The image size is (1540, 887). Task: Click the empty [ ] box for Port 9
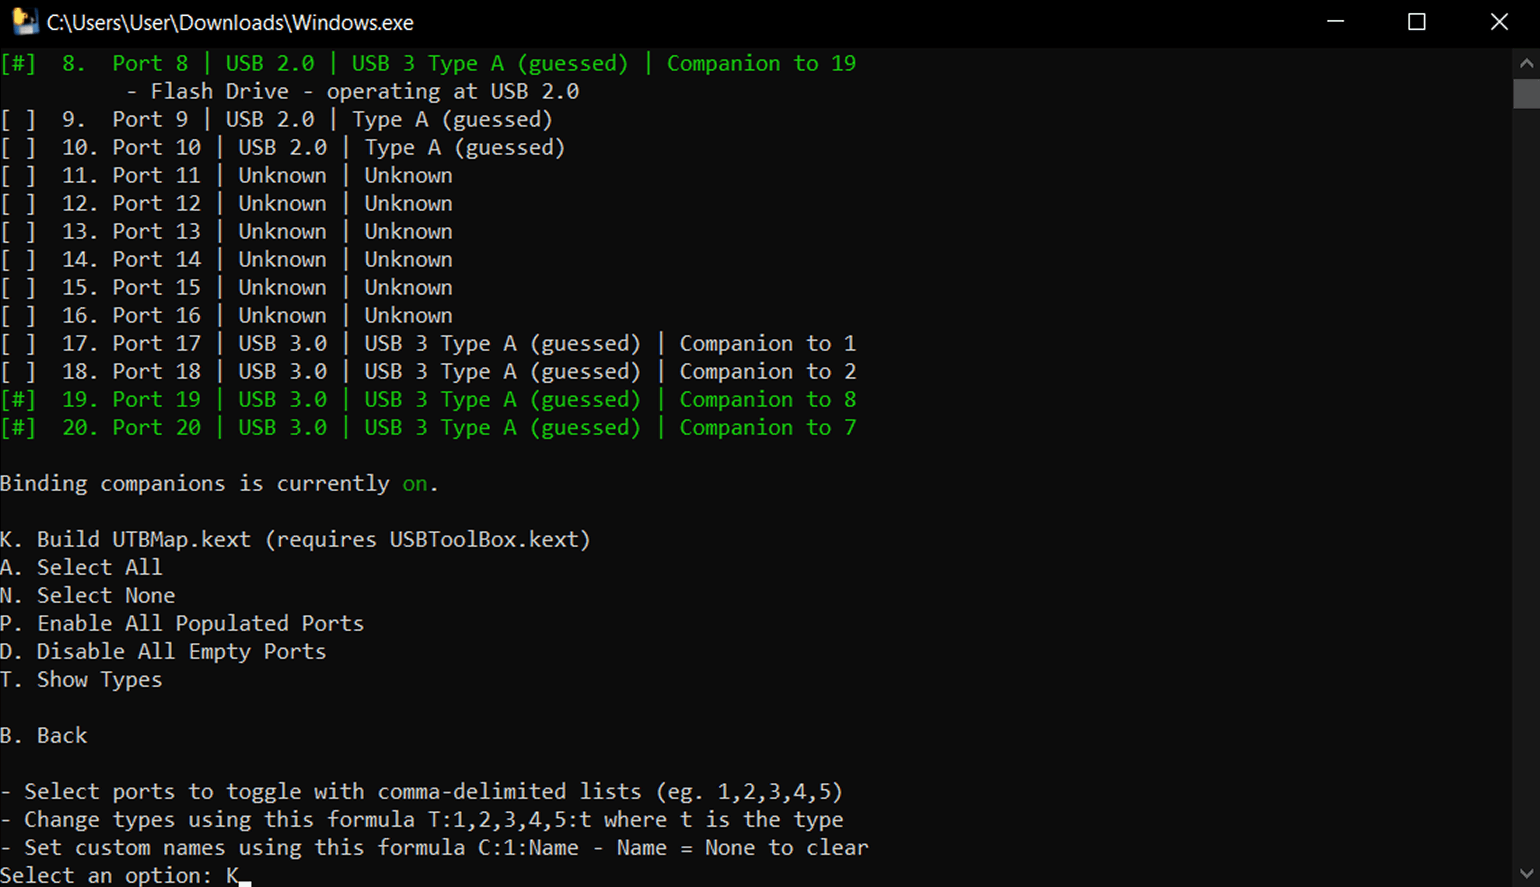pos(18,120)
